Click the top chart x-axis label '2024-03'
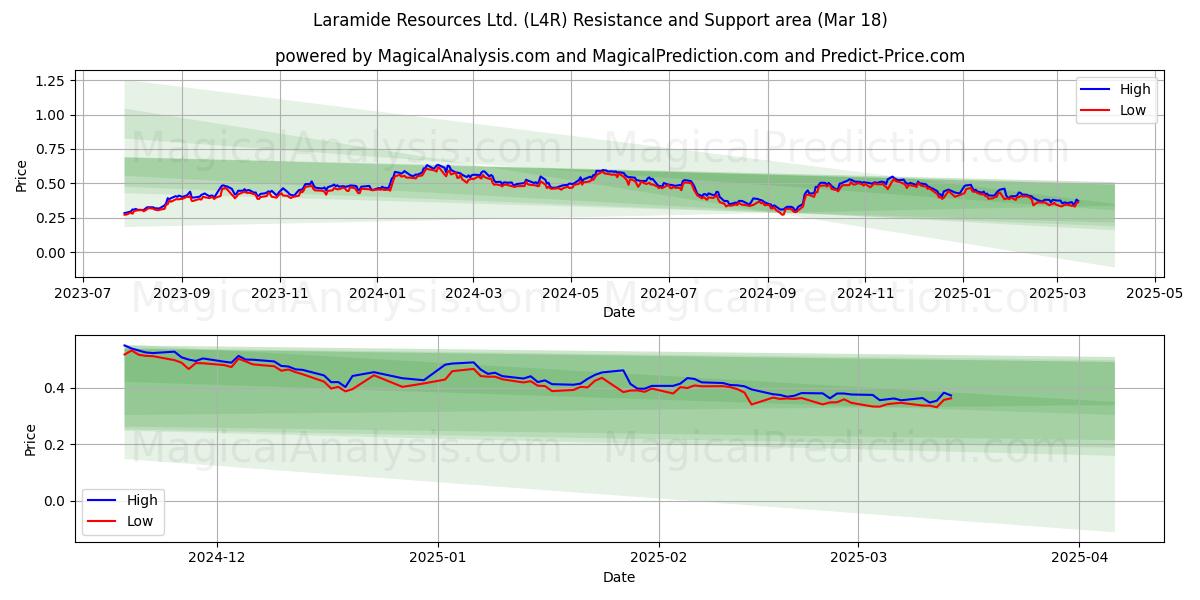The image size is (1200, 600). [x=473, y=295]
